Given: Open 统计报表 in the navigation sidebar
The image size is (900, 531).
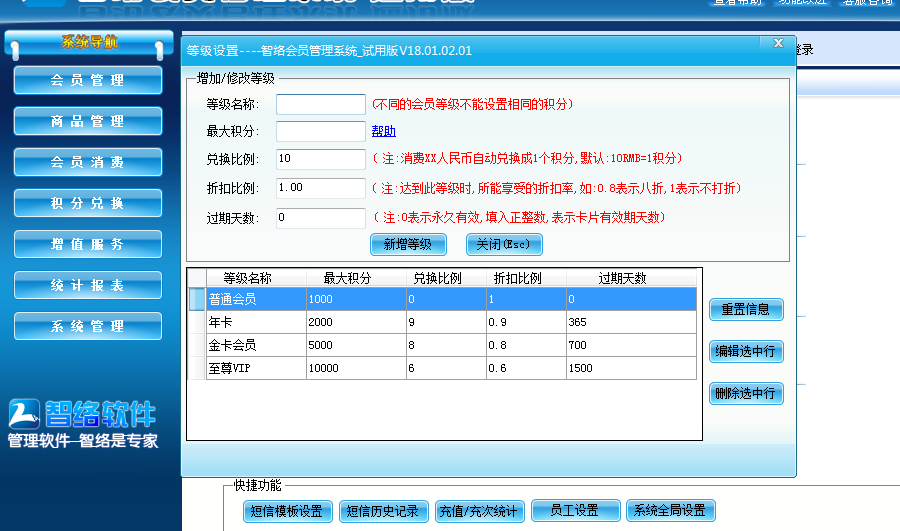Looking at the screenshot, I should (x=88, y=285).
